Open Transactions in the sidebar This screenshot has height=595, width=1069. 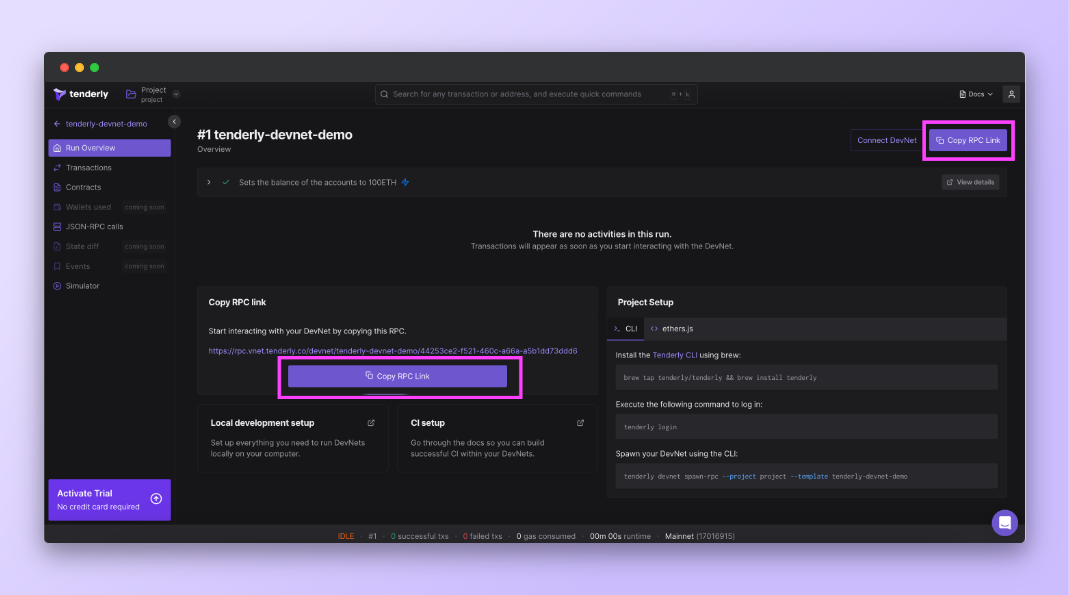tap(88, 168)
